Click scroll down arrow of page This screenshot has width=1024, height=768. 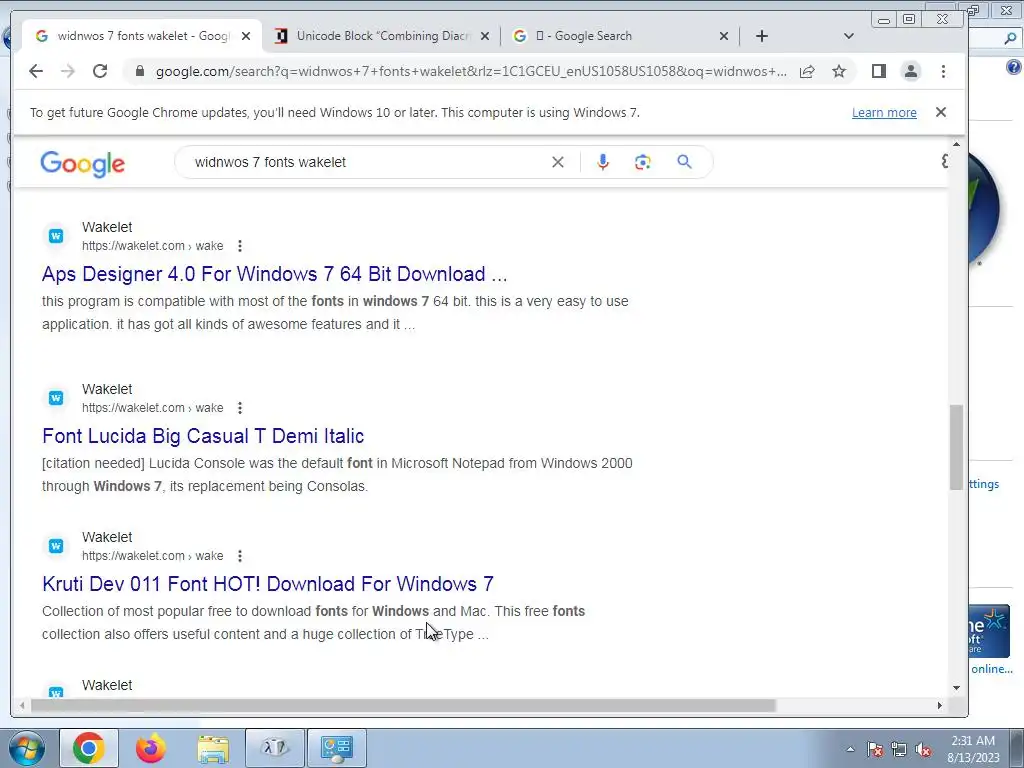click(956, 688)
